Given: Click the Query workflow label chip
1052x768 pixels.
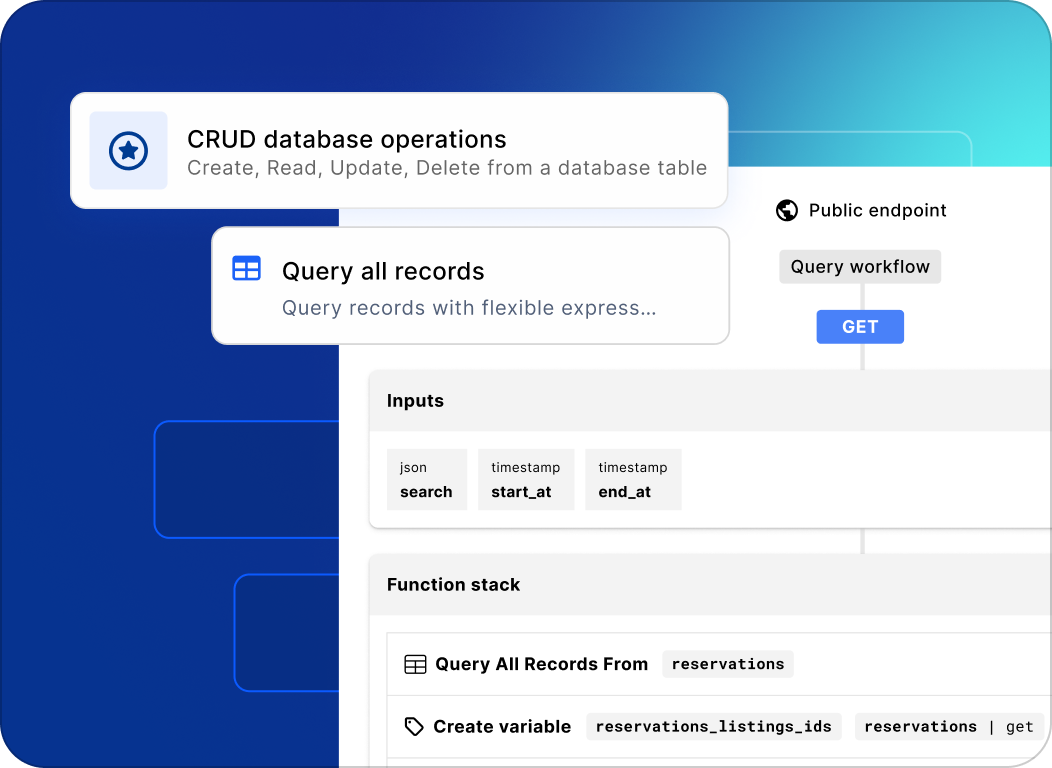Looking at the screenshot, I should 860,267.
